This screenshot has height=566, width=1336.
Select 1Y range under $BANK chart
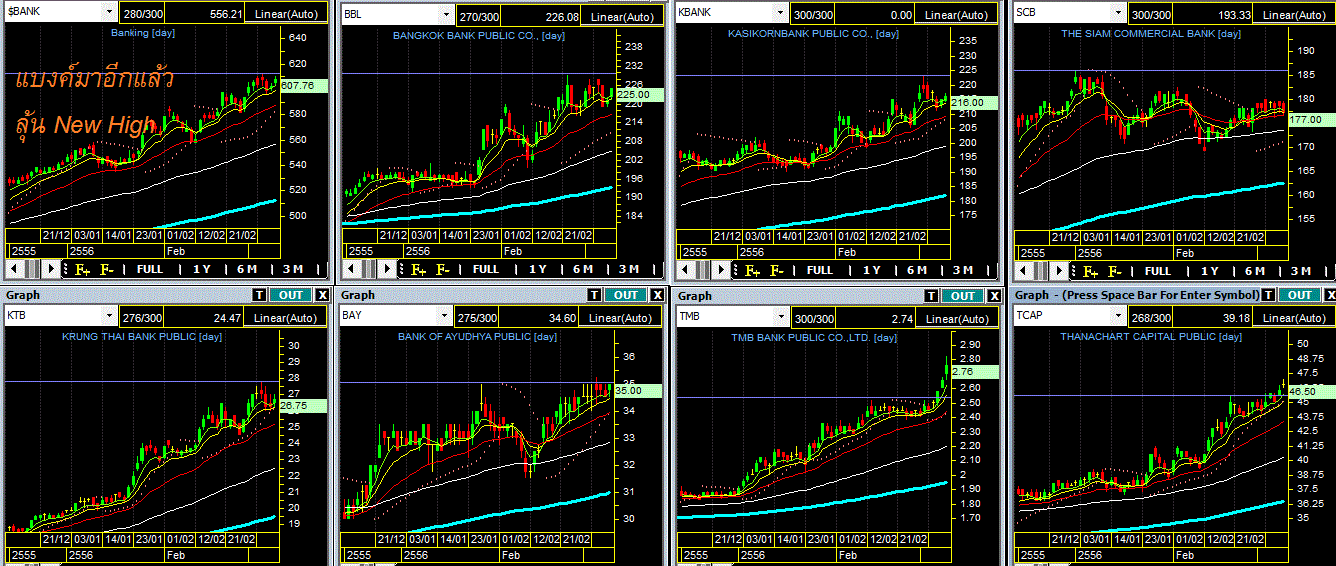203,269
